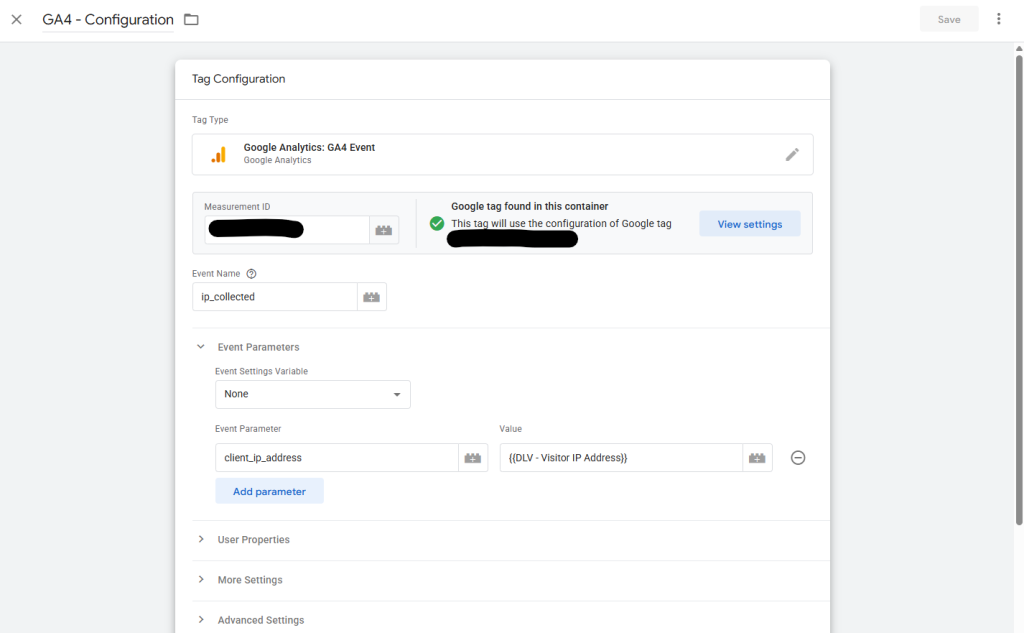The image size is (1024, 633).
Task: Rename the tag title GA4 - Configuration
Action: 107,19
